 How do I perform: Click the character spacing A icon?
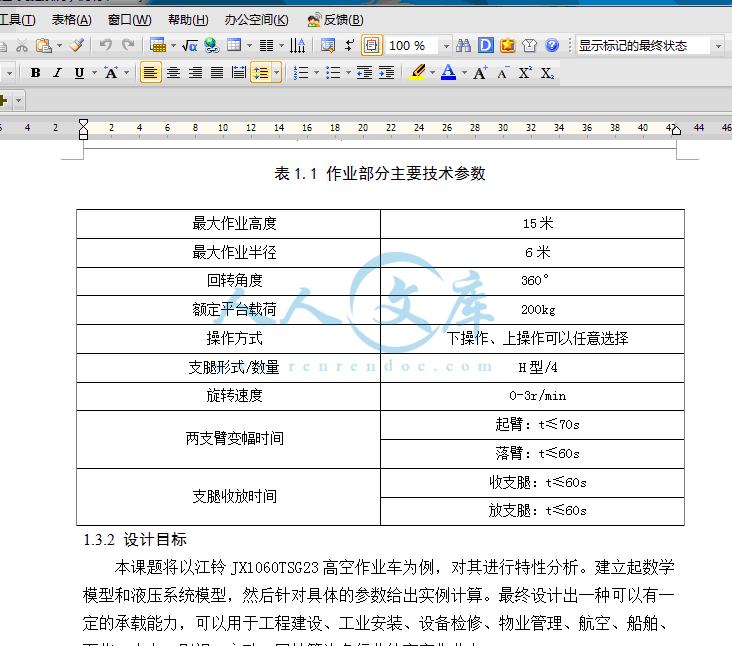pyautogui.click(x=111, y=73)
